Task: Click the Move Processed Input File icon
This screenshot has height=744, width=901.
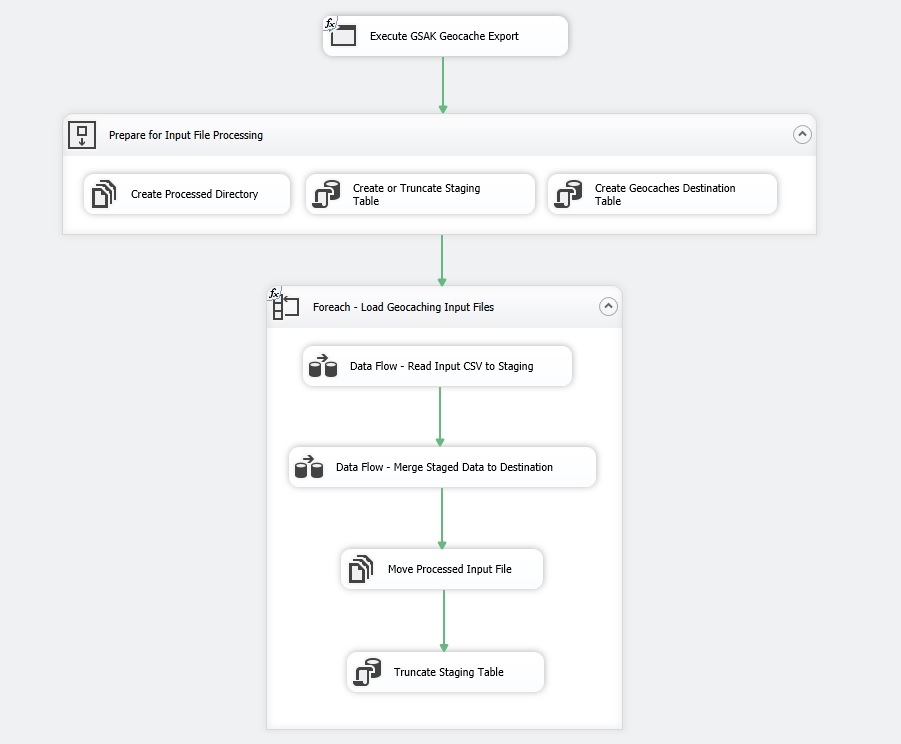Action: (x=361, y=569)
